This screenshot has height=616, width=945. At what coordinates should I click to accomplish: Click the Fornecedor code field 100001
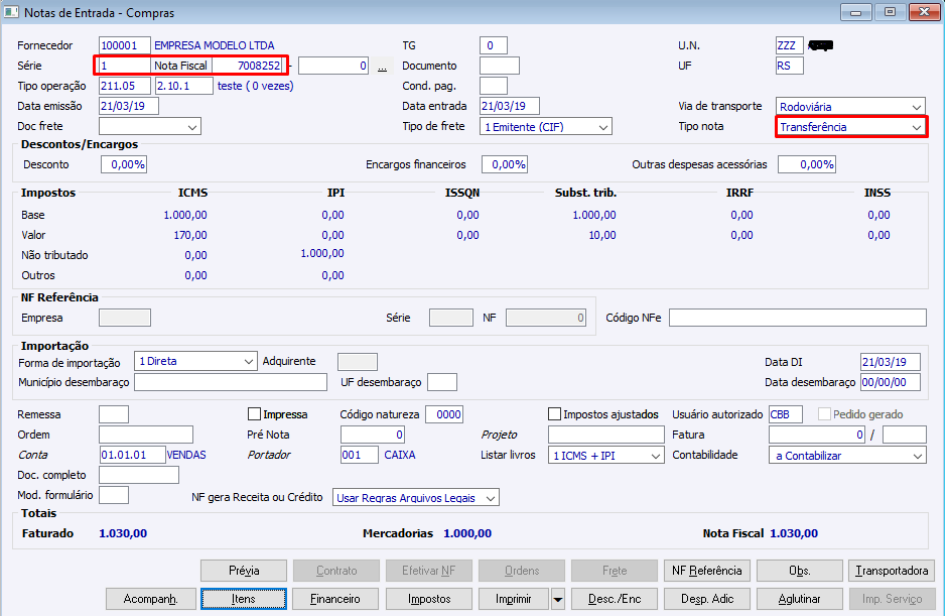(x=125, y=45)
